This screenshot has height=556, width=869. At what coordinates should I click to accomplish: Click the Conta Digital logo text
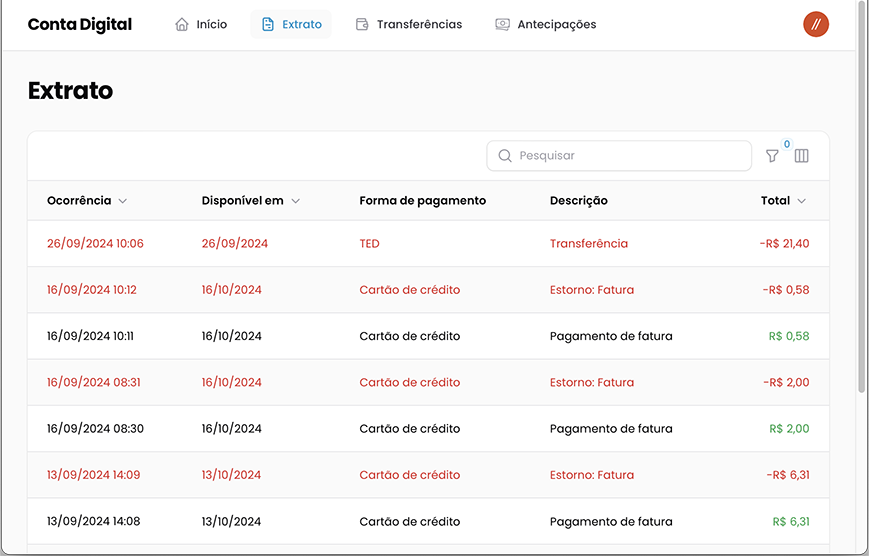pyautogui.click(x=80, y=24)
